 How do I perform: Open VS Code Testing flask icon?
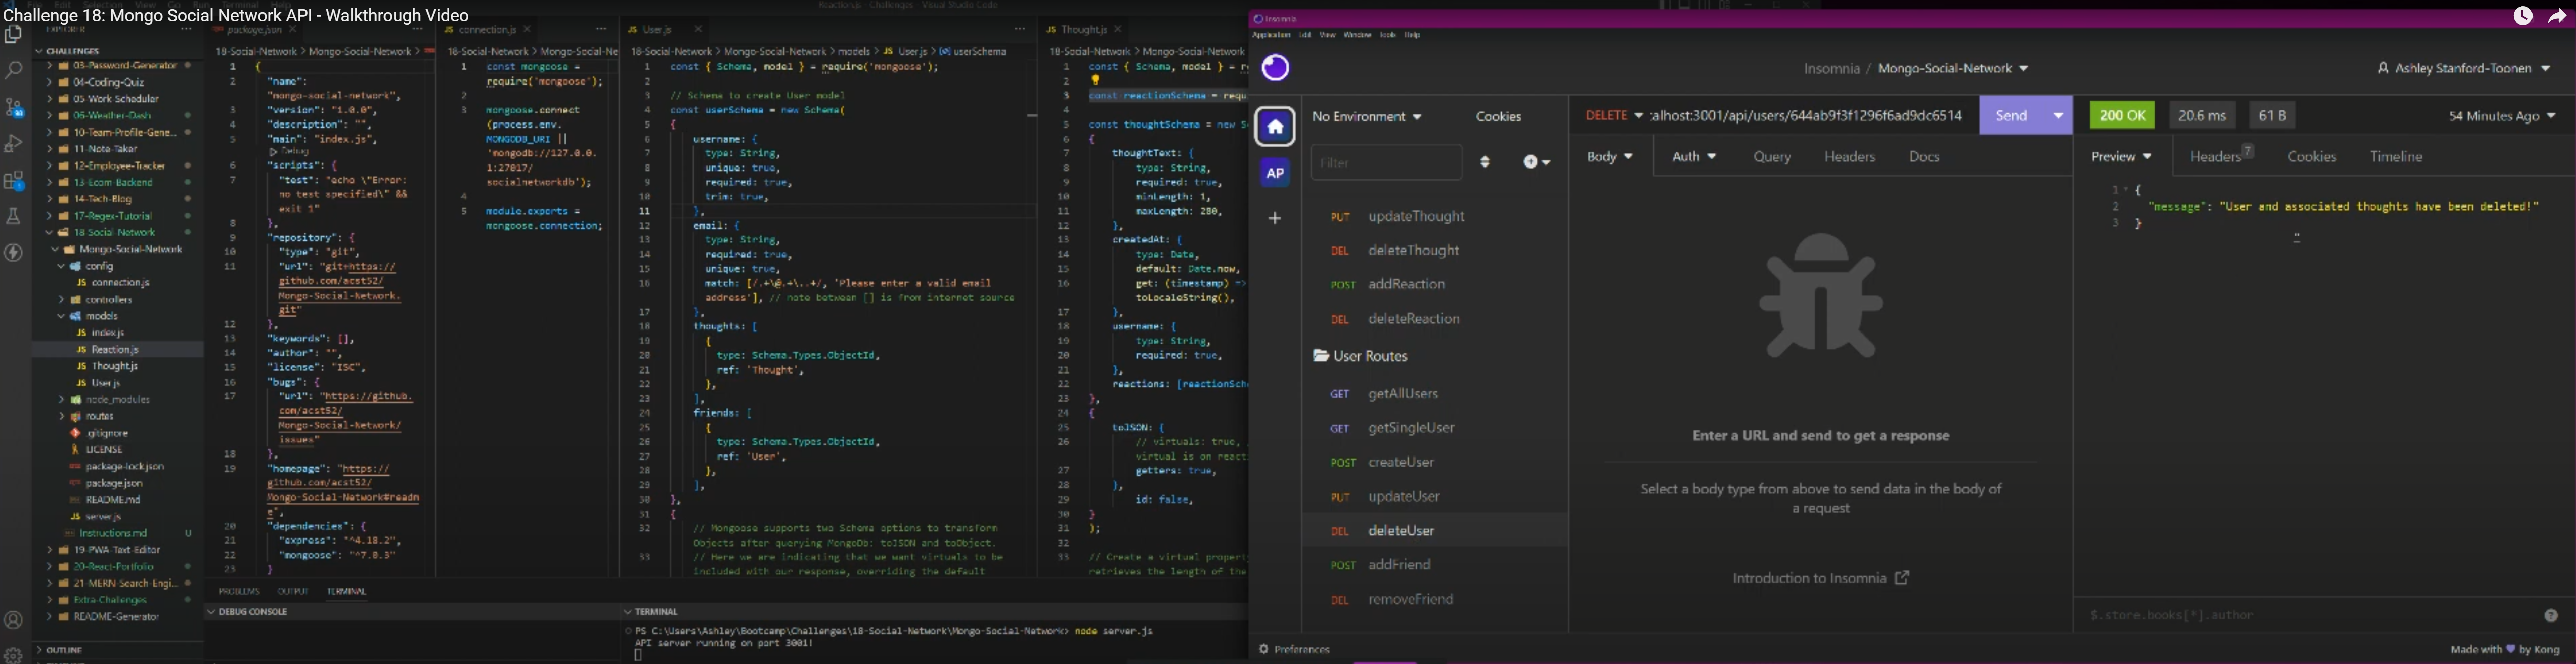point(14,217)
